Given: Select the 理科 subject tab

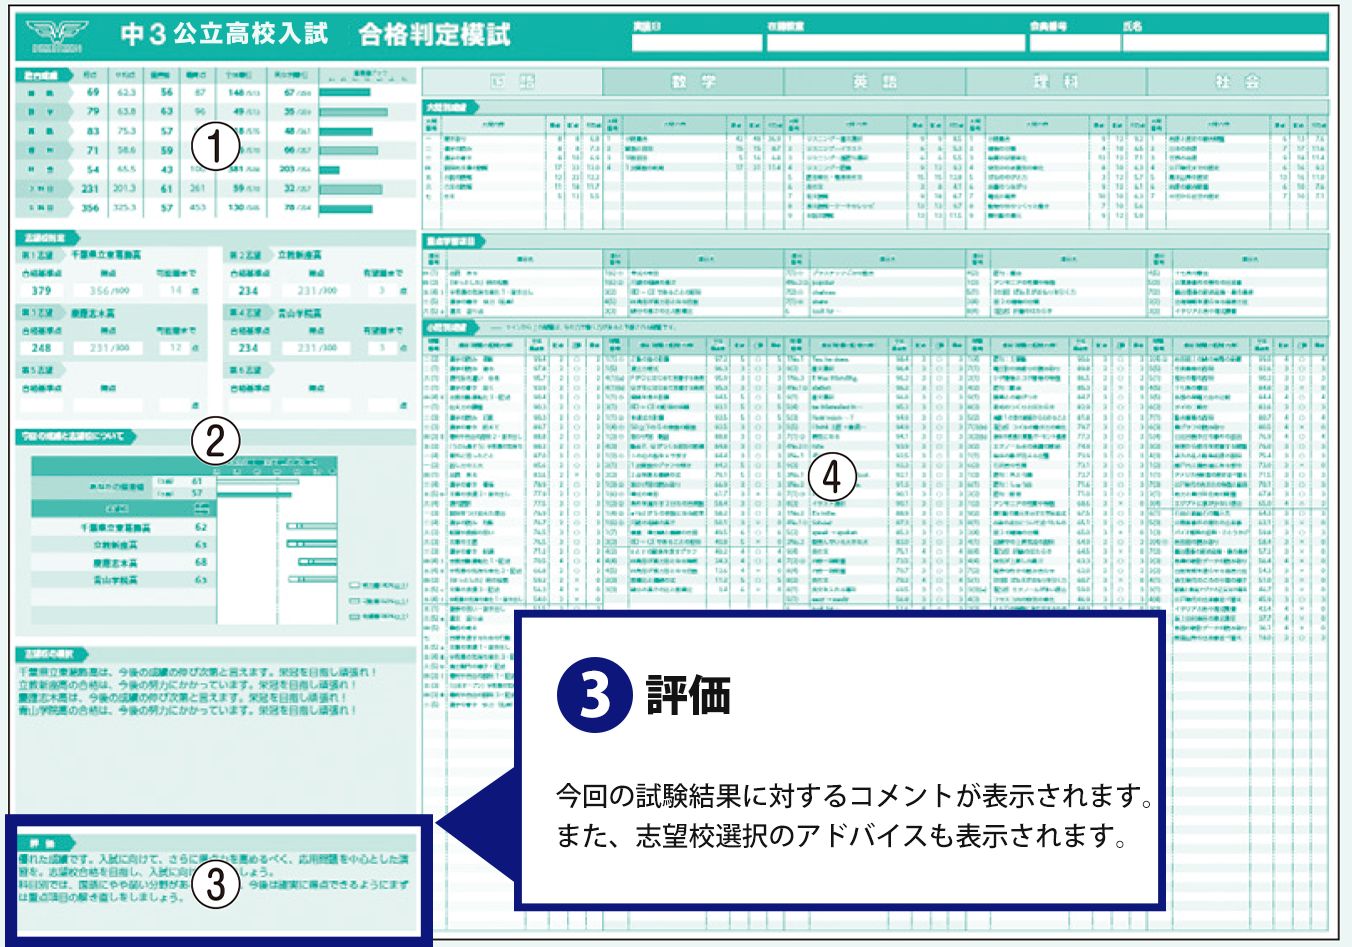Looking at the screenshot, I should [1056, 82].
